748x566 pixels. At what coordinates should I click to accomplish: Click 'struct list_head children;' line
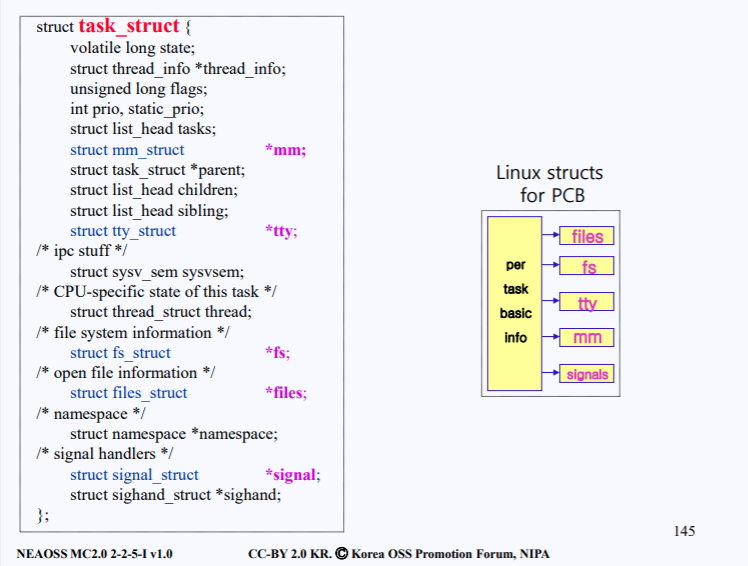click(x=154, y=190)
